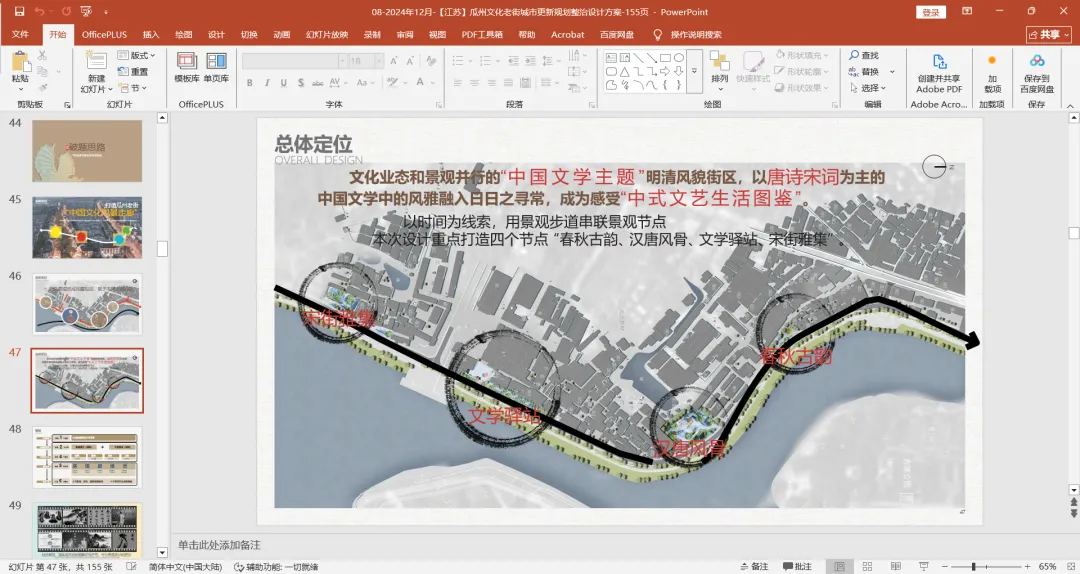Select the oval shape in shapes gallery

coord(678,58)
